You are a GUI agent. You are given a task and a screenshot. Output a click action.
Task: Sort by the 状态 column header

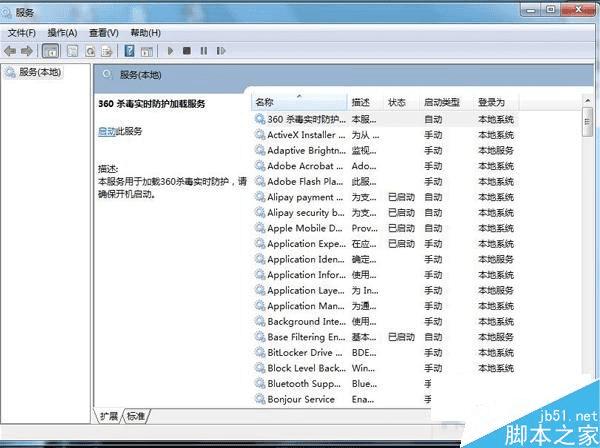401,102
